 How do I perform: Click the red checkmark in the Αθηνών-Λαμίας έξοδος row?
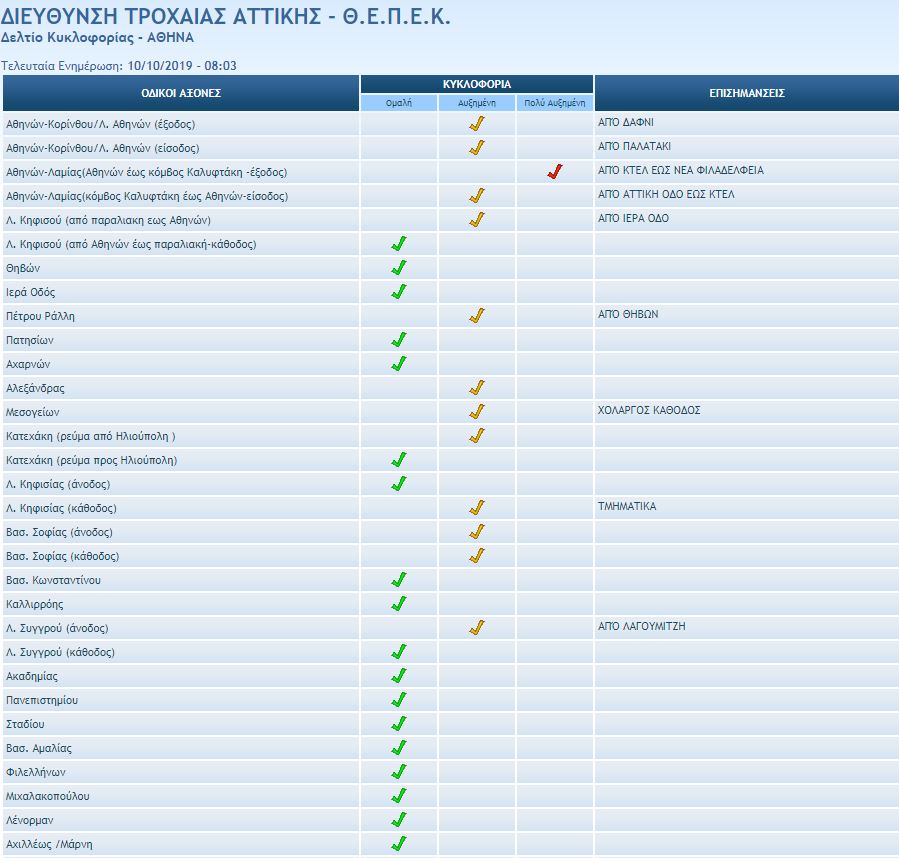(555, 172)
